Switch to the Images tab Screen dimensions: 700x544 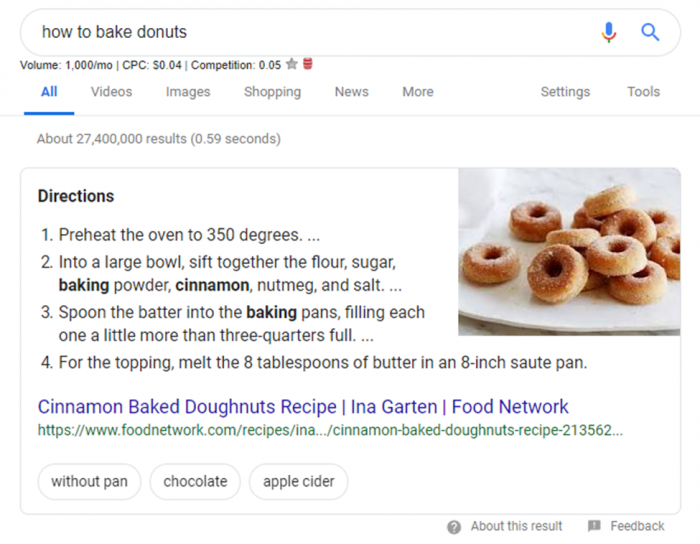tap(188, 92)
